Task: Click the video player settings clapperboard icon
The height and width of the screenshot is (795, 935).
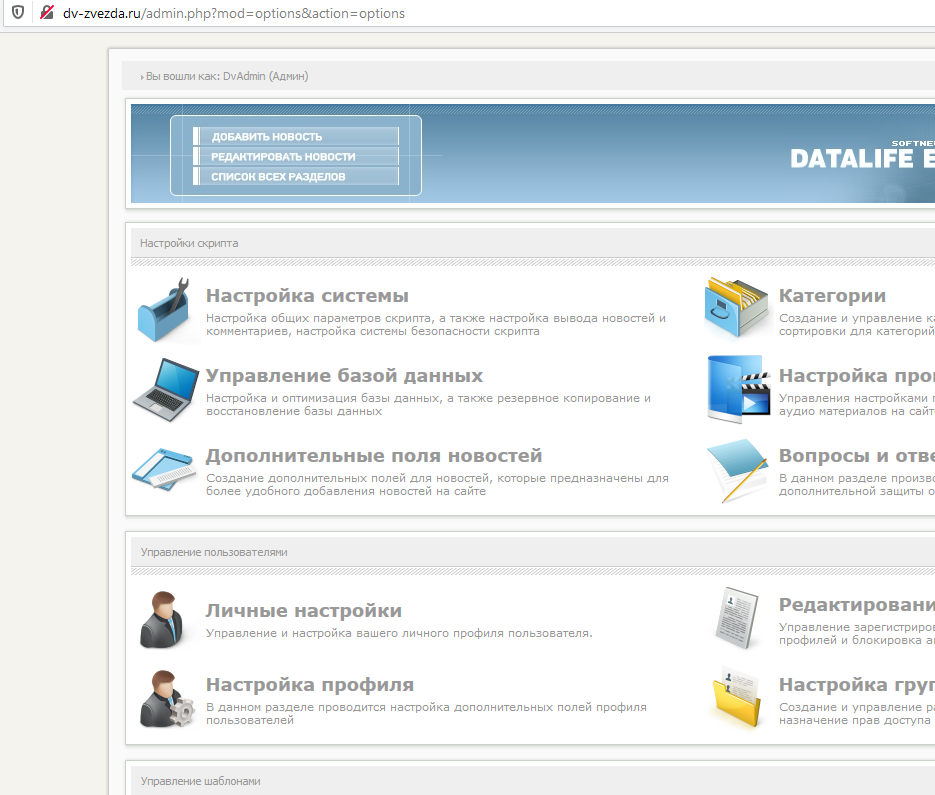Action: (x=738, y=389)
